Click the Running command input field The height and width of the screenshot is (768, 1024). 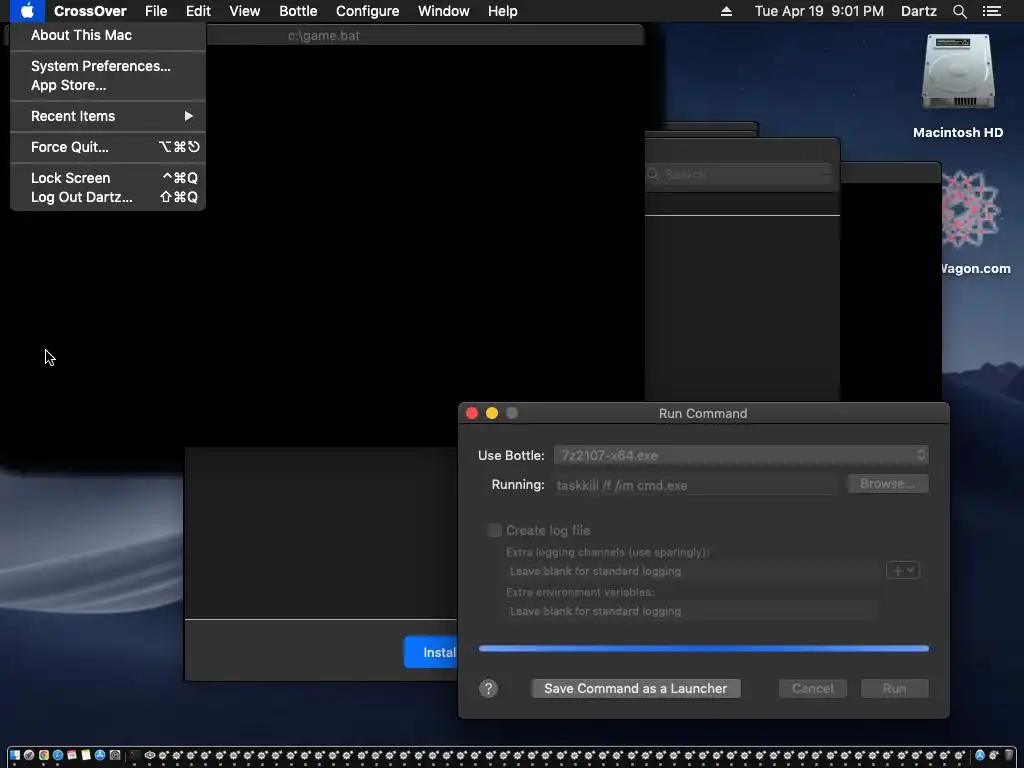[696, 485]
